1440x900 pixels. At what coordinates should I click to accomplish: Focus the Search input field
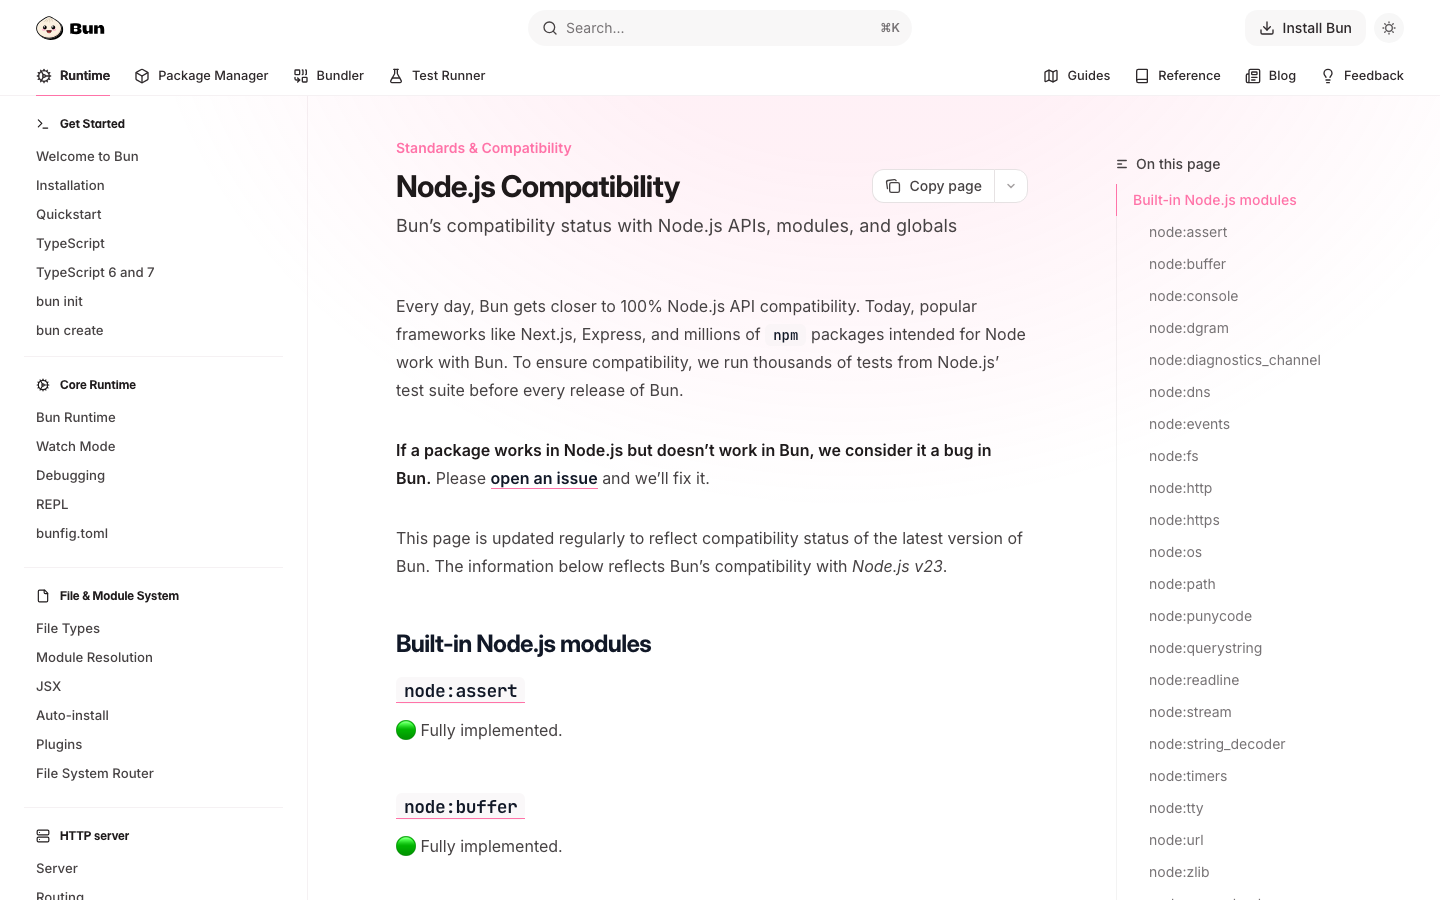tap(720, 28)
